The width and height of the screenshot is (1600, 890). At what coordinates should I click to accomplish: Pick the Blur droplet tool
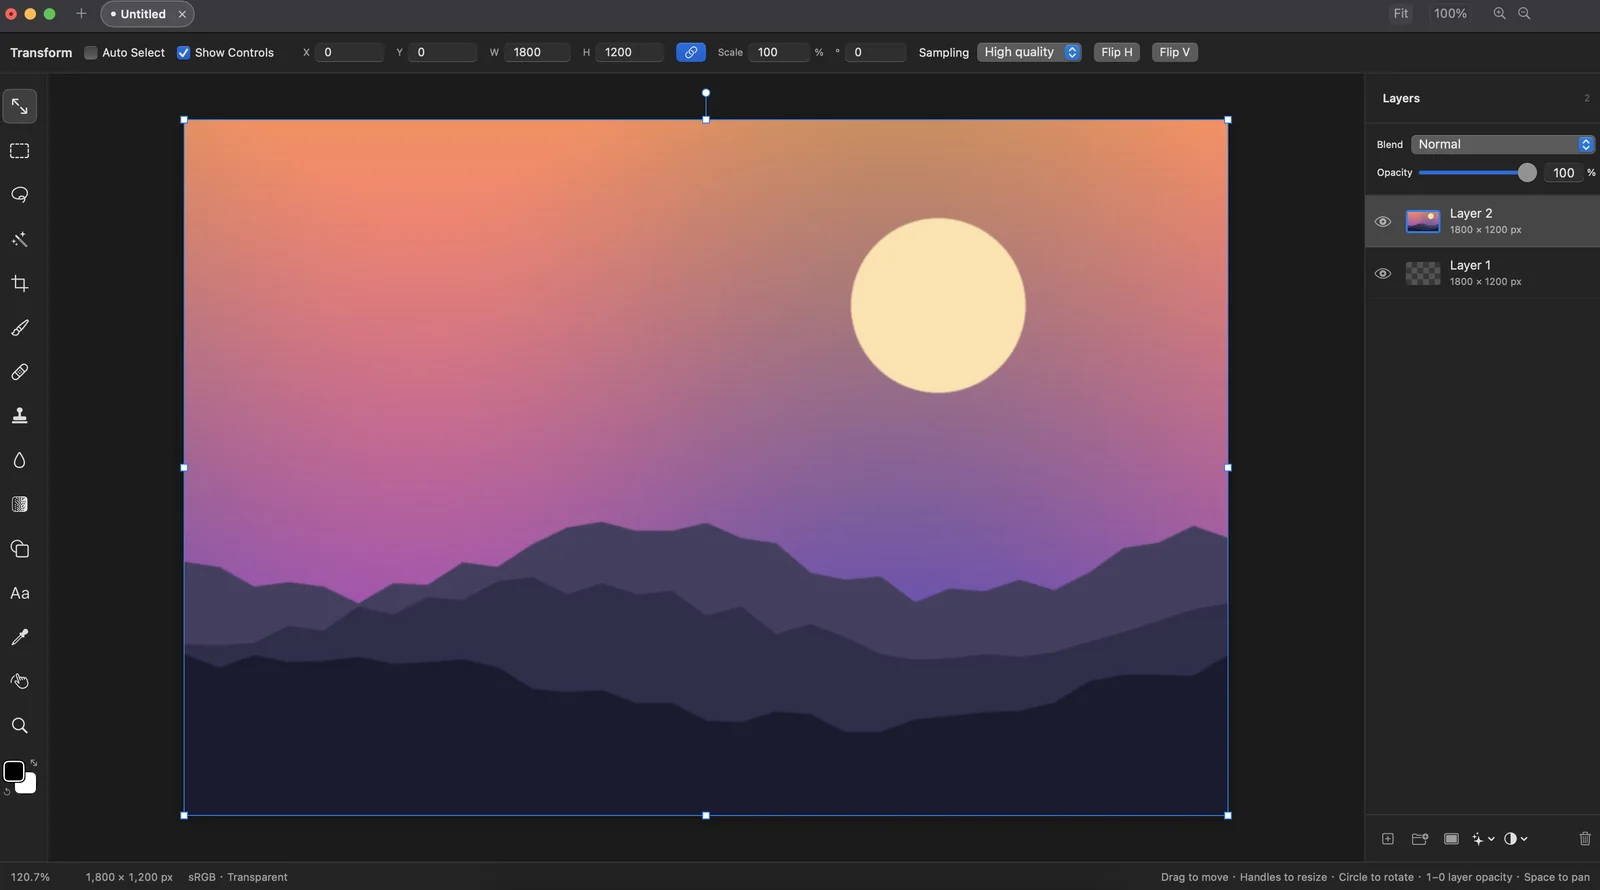[x=20, y=460]
